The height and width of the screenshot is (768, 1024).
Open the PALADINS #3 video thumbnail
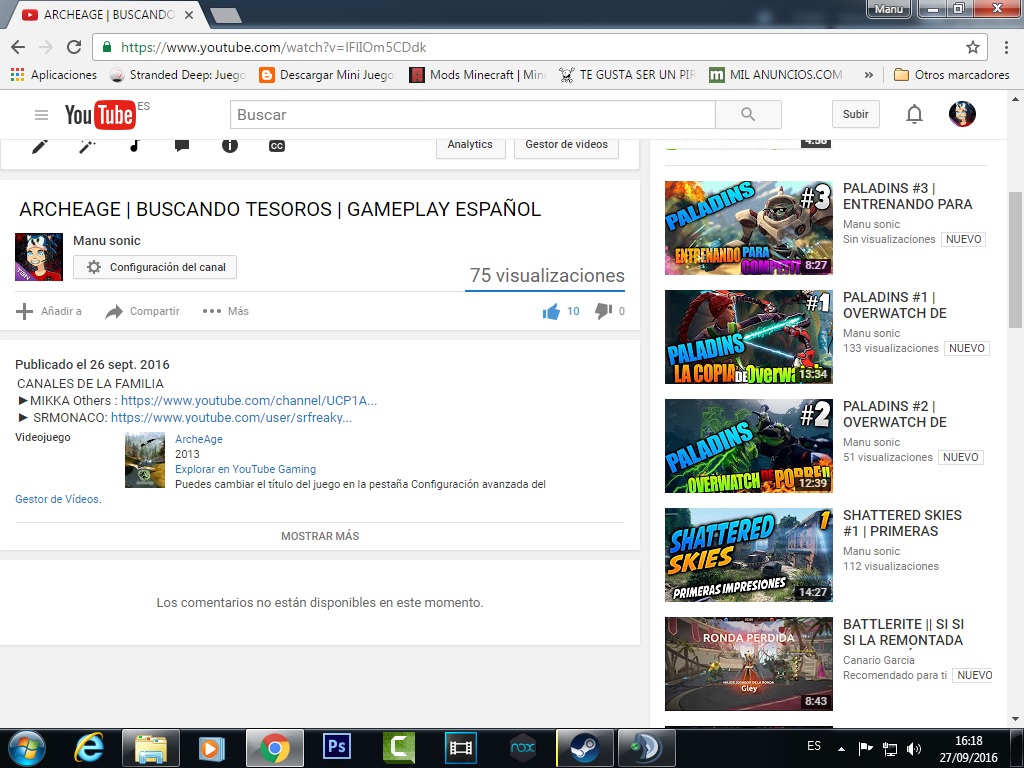tap(748, 228)
